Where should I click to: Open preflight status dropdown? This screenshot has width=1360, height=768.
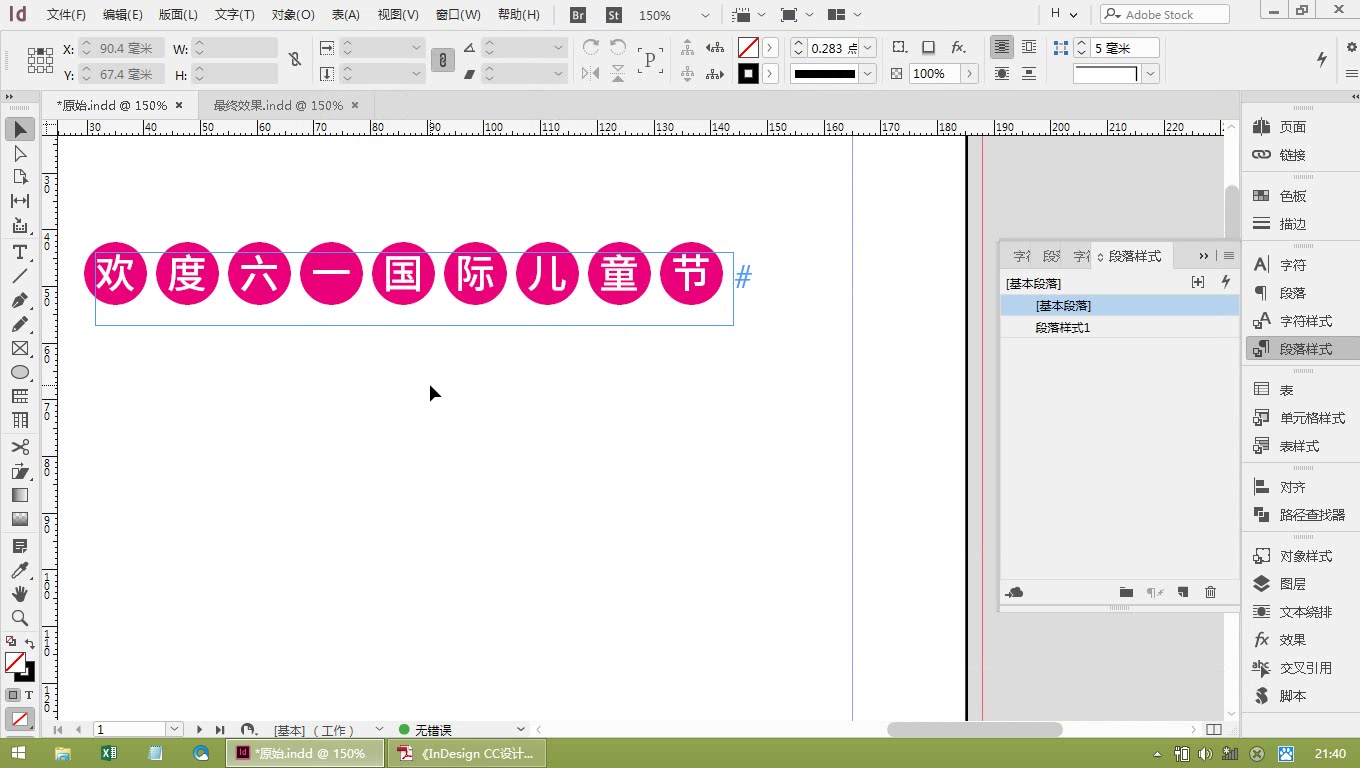coord(520,730)
